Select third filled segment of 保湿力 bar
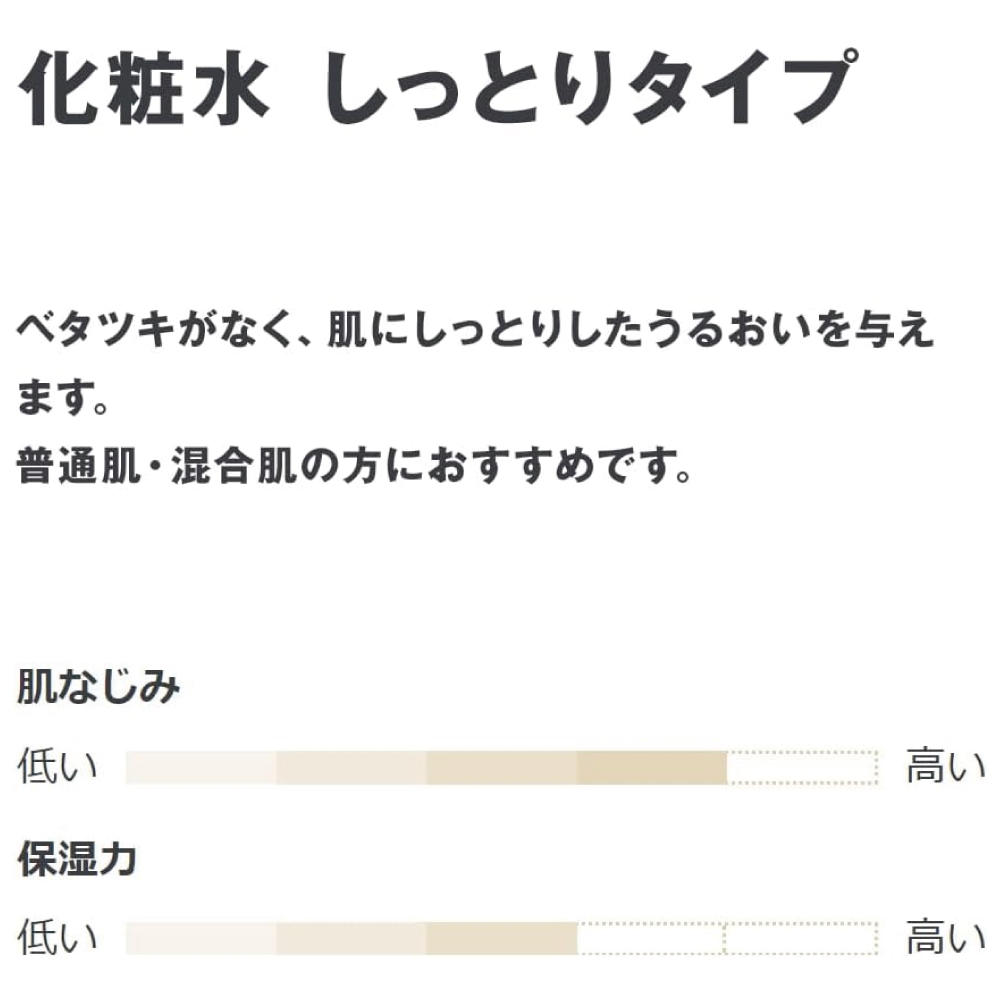Image resolution: width=1000 pixels, height=1000 pixels. pos(501,938)
